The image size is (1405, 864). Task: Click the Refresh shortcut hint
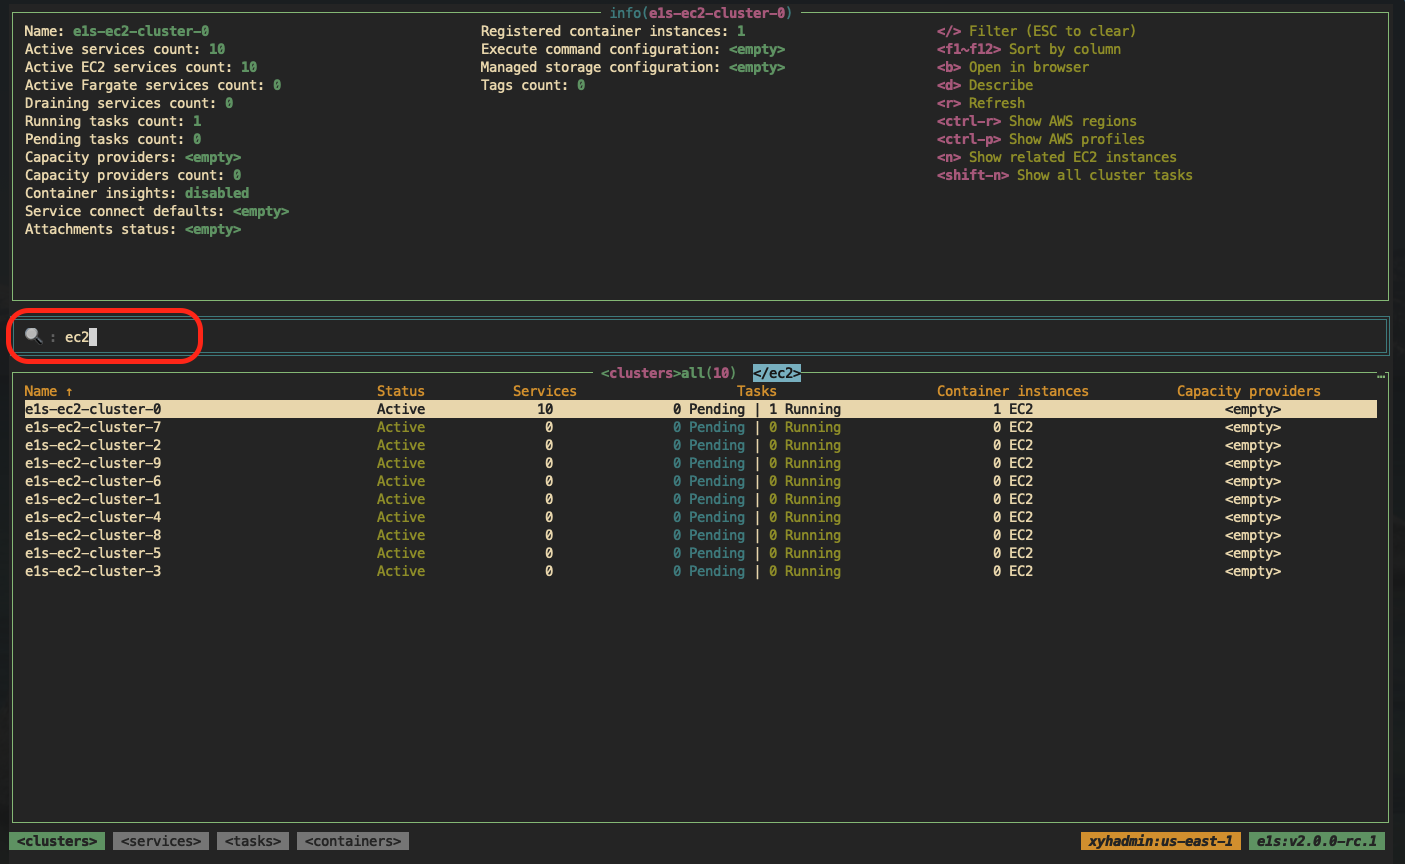click(981, 103)
